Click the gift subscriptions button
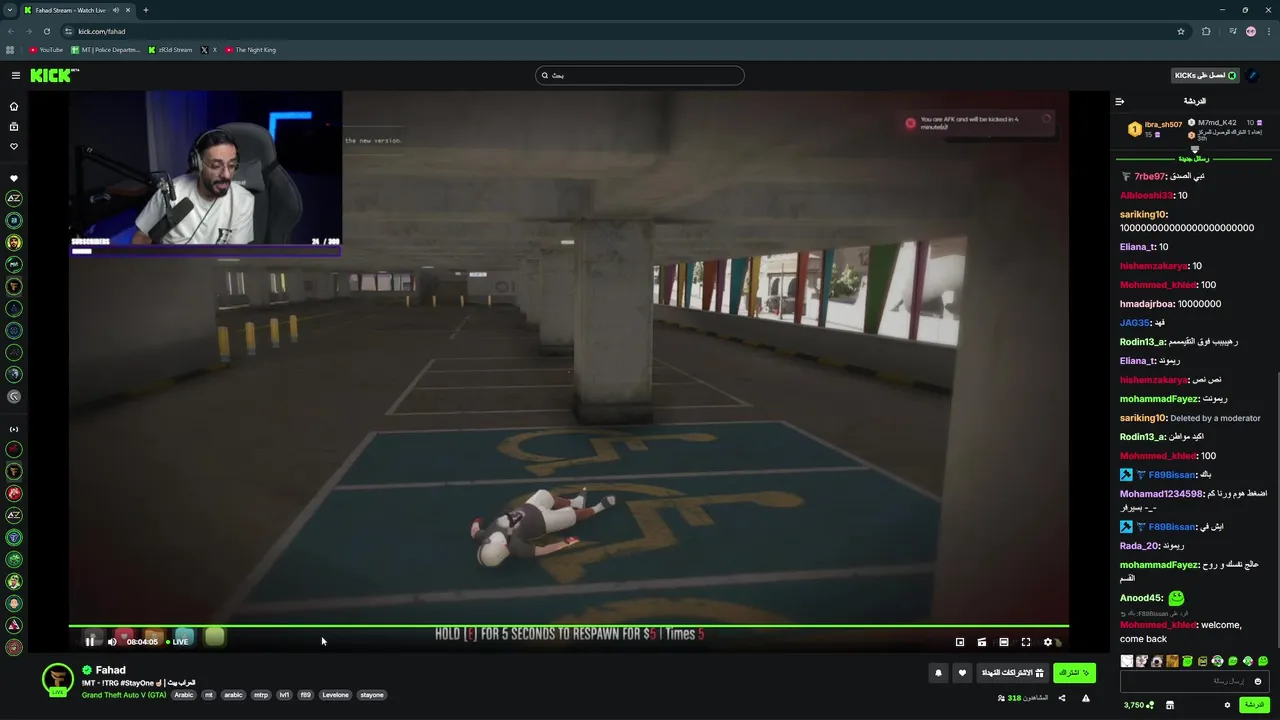The width and height of the screenshot is (1280, 720). (1012, 673)
